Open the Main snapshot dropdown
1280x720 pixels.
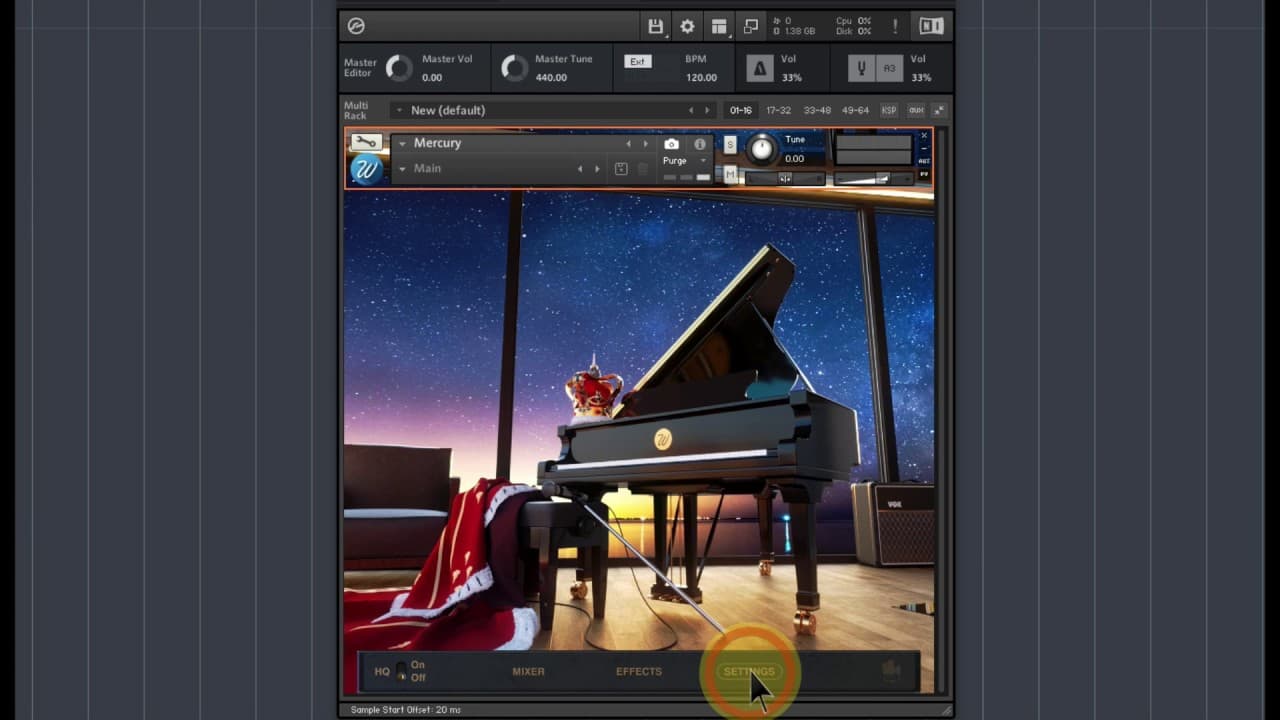coord(402,168)
